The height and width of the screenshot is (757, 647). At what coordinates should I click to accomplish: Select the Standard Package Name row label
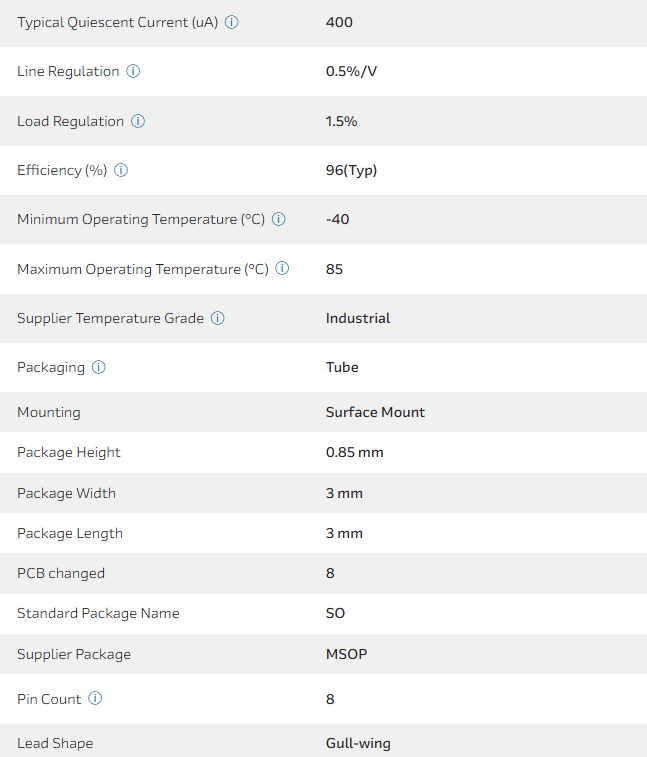98,613
